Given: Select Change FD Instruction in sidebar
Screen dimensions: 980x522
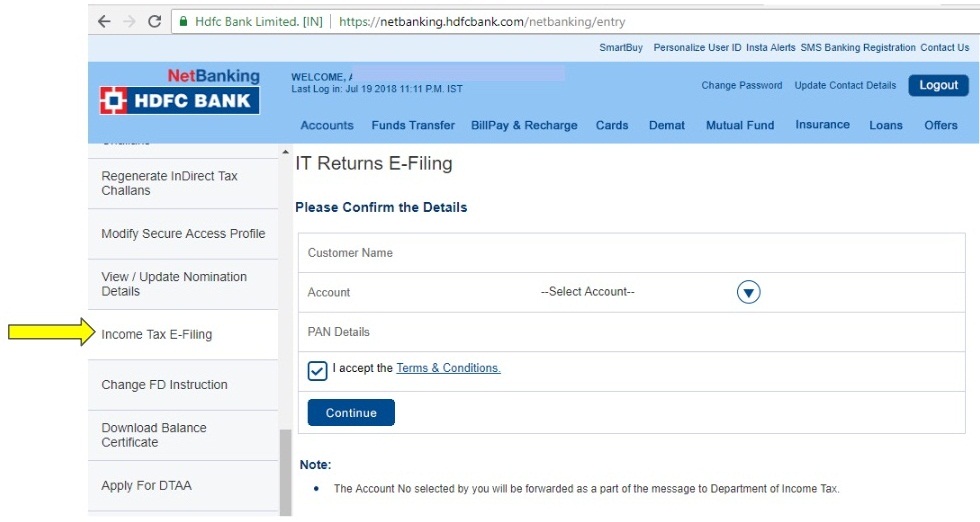Looking at the screenshot, I should [x=183, y=384].
